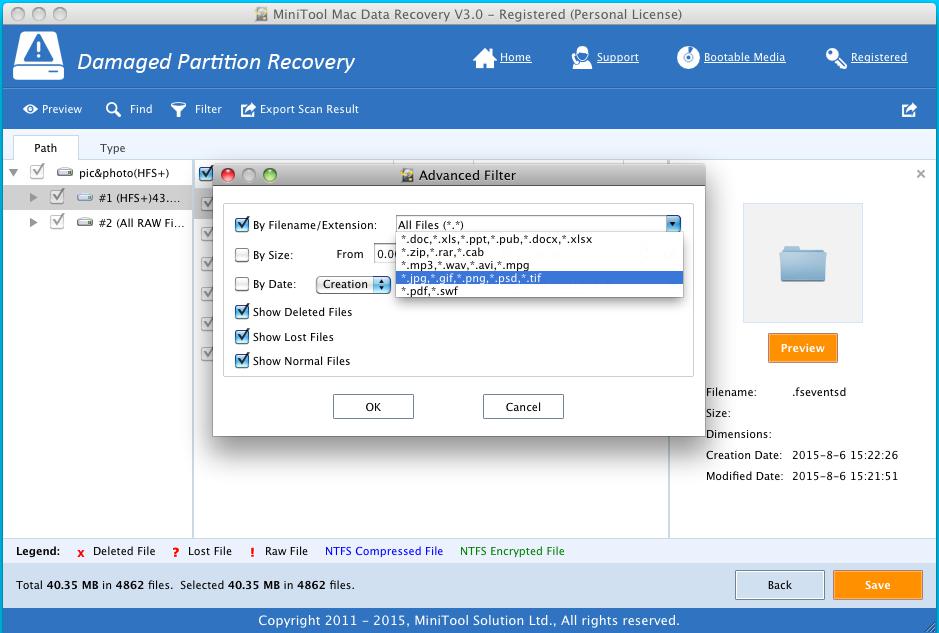This screenshot has height=633, width=939.
Task: Switch to the Type tab
Action: 113,148
